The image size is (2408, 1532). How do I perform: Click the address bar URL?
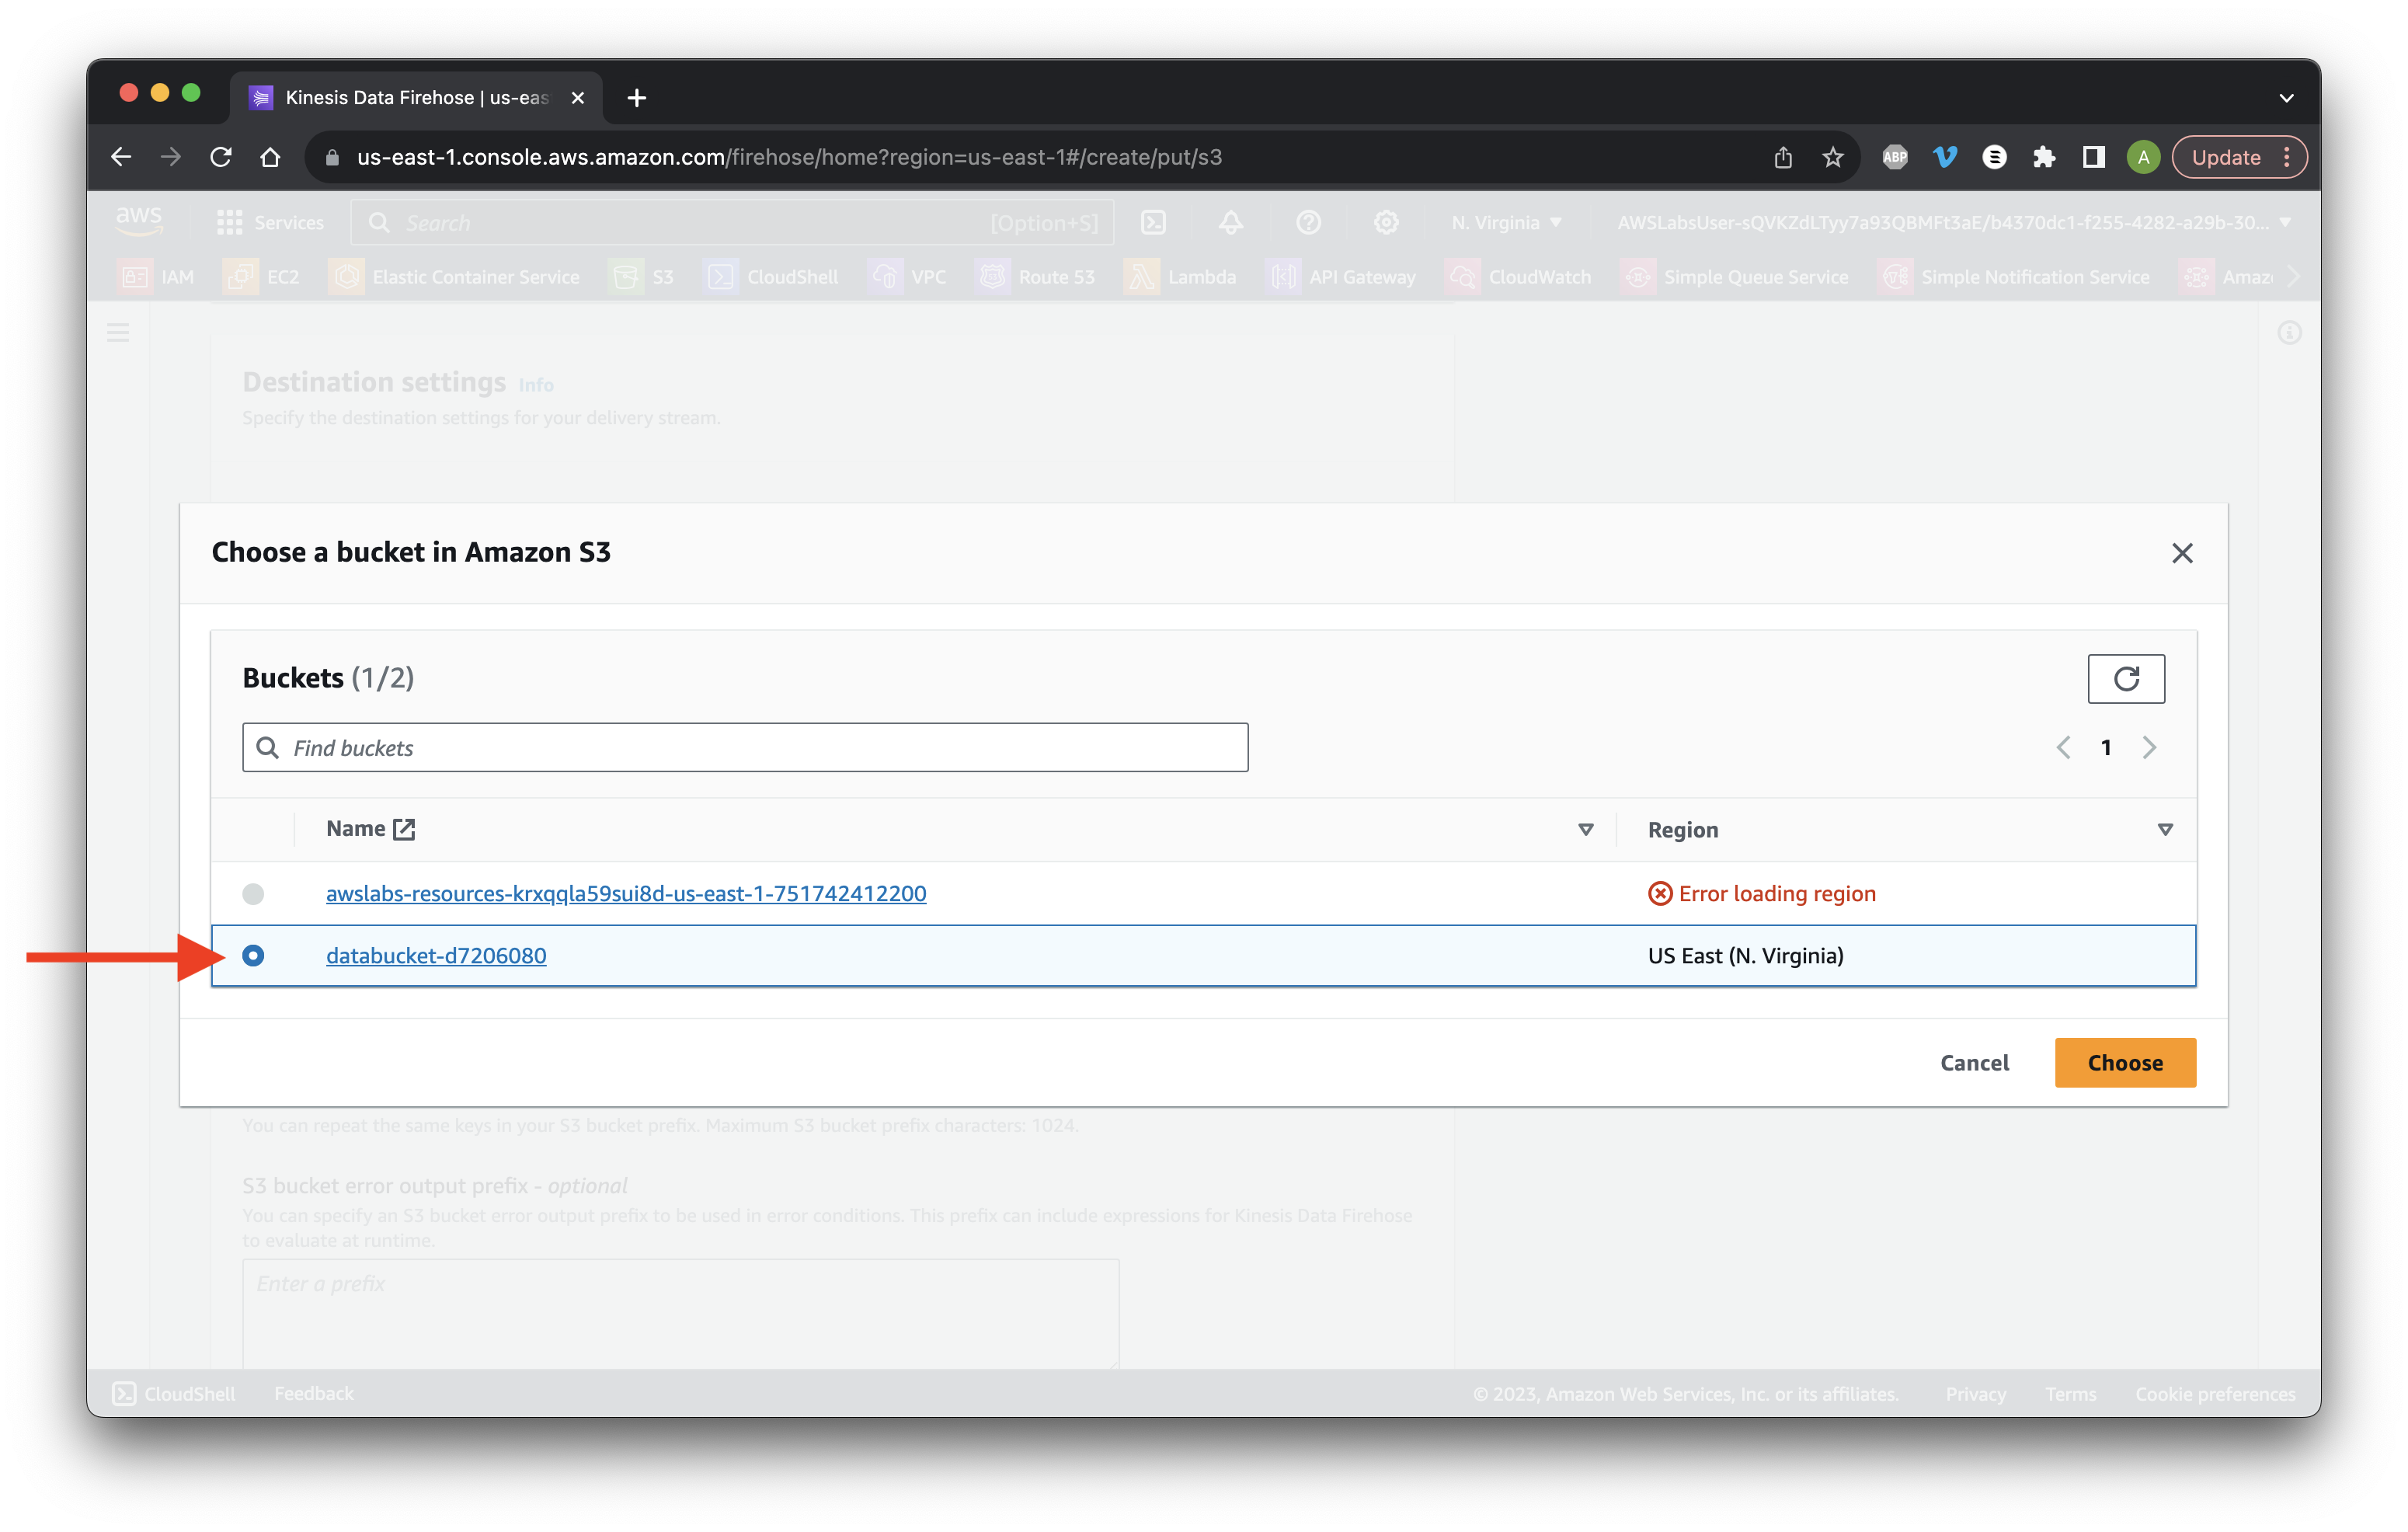(x=790, y=157)
